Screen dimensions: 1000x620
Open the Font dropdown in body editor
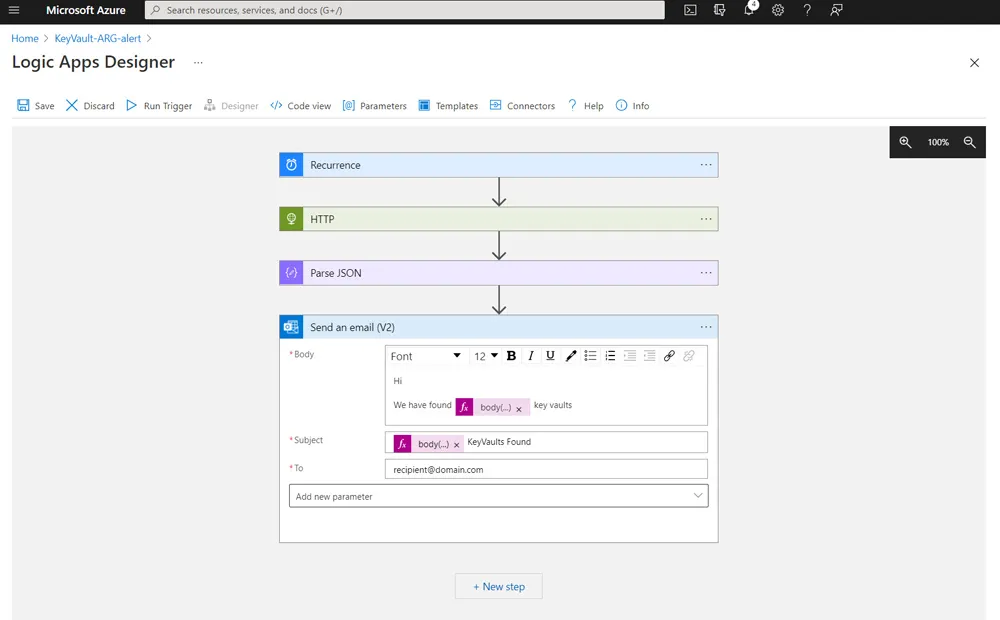425,356
